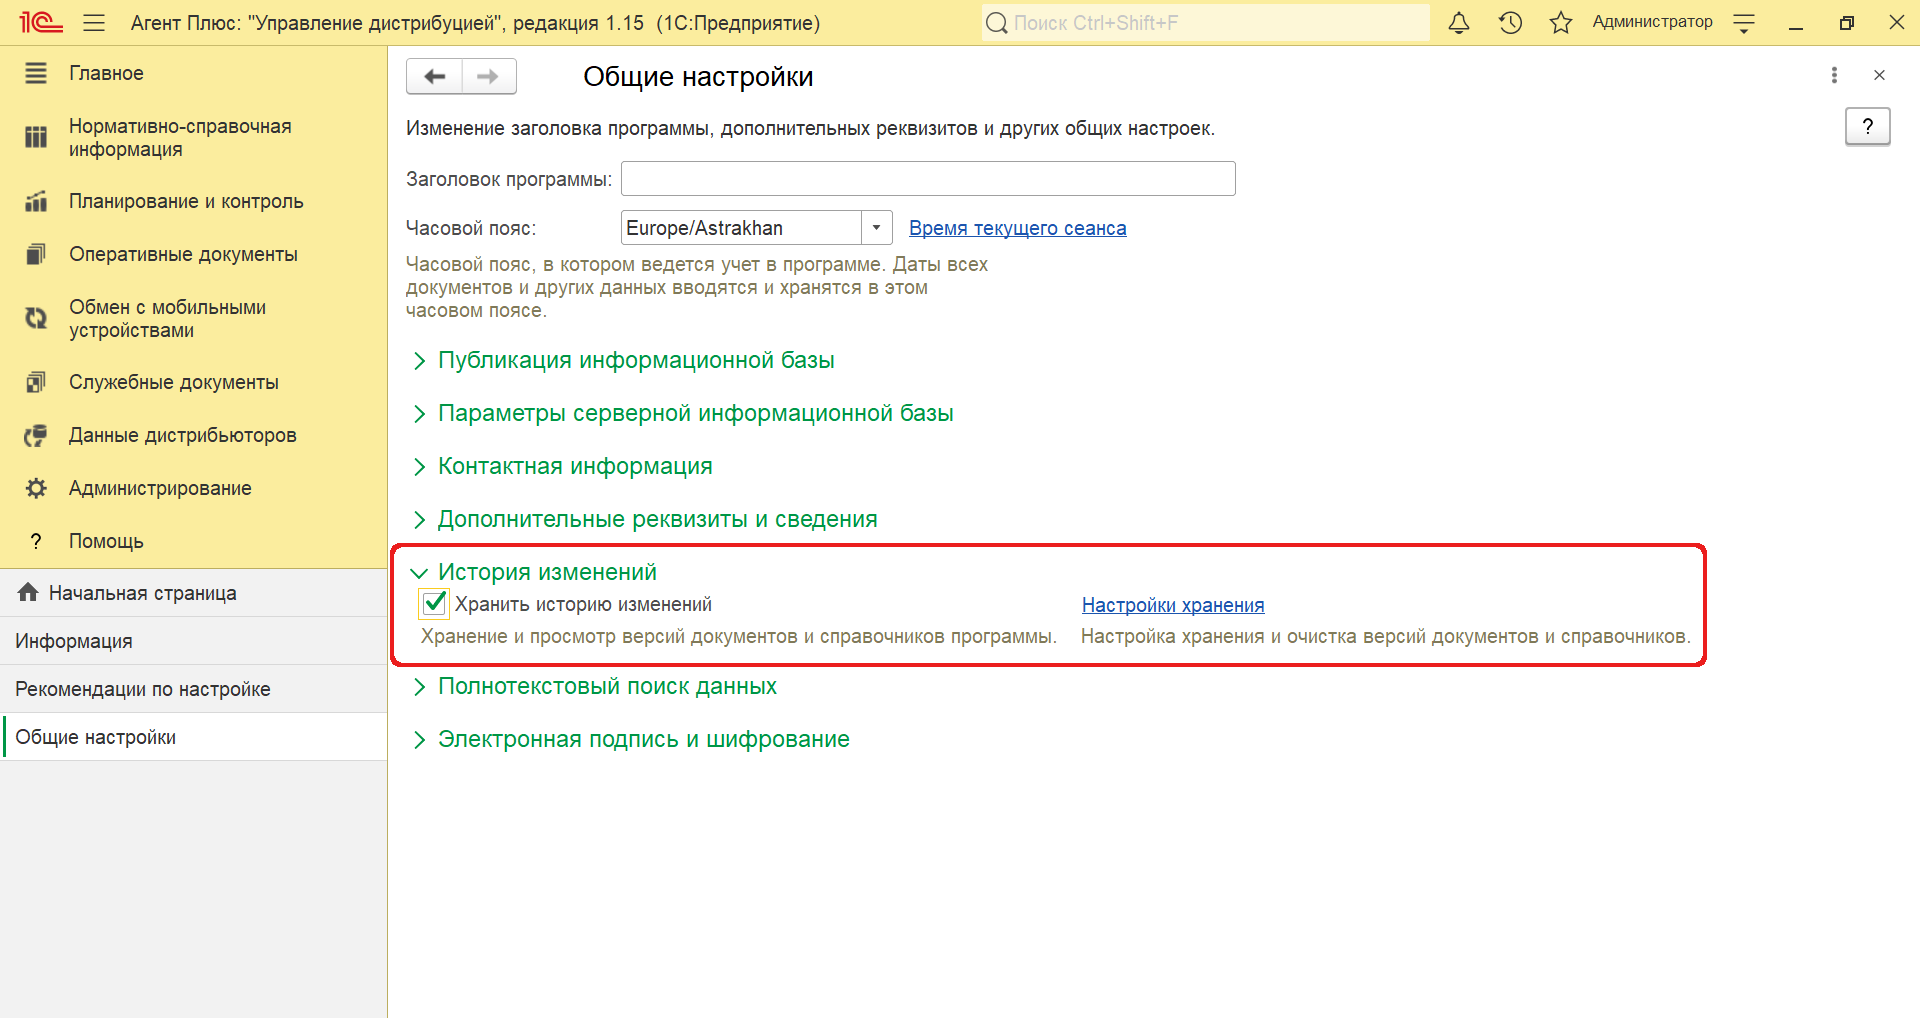The image size is (1920, 1018).
Task: Open Служебные документы section
Action: (x=174, y=382)
